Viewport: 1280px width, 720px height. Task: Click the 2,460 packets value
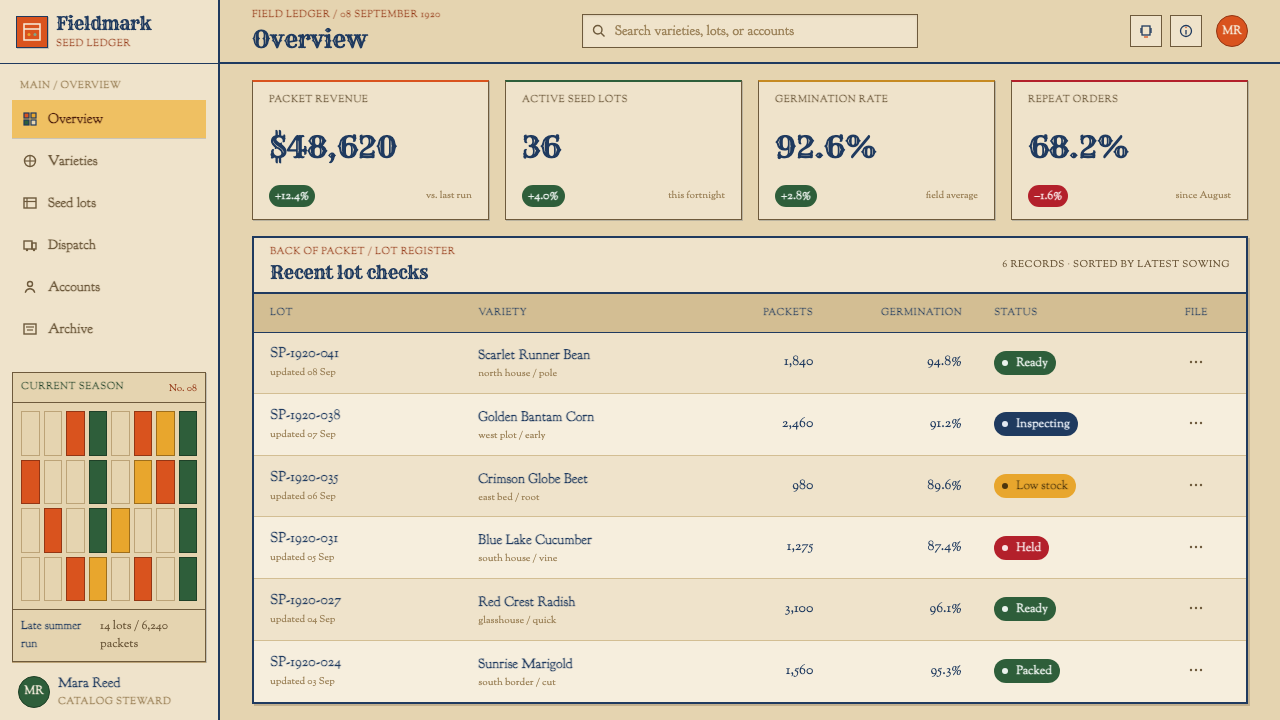pyautogui.click(x=798, y=424)
